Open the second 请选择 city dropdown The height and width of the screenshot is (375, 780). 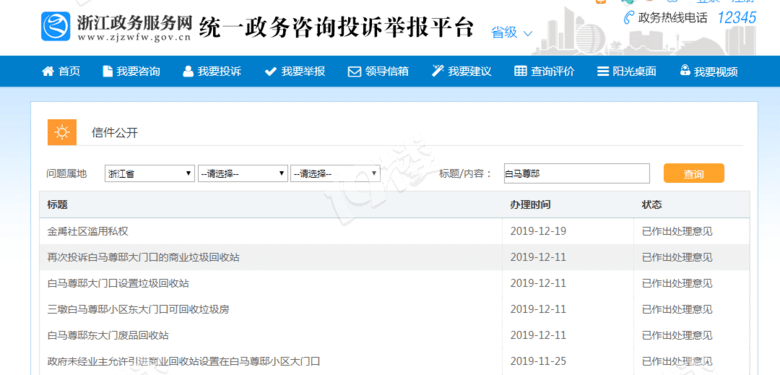click(243, 174)
